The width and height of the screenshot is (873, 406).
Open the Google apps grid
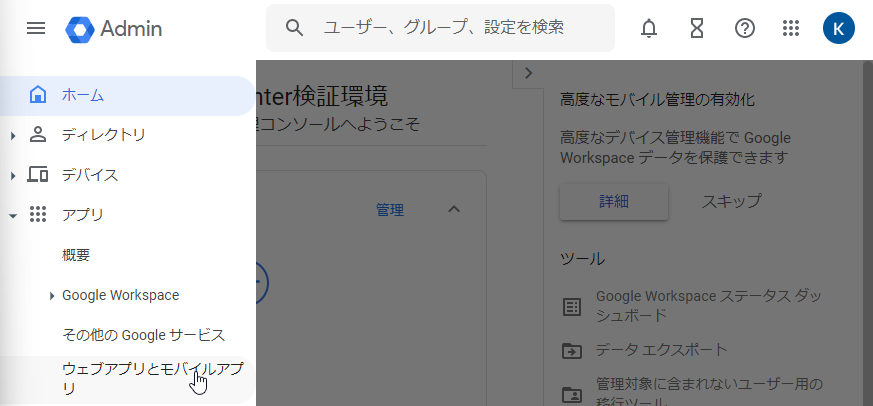click(791, 28)
